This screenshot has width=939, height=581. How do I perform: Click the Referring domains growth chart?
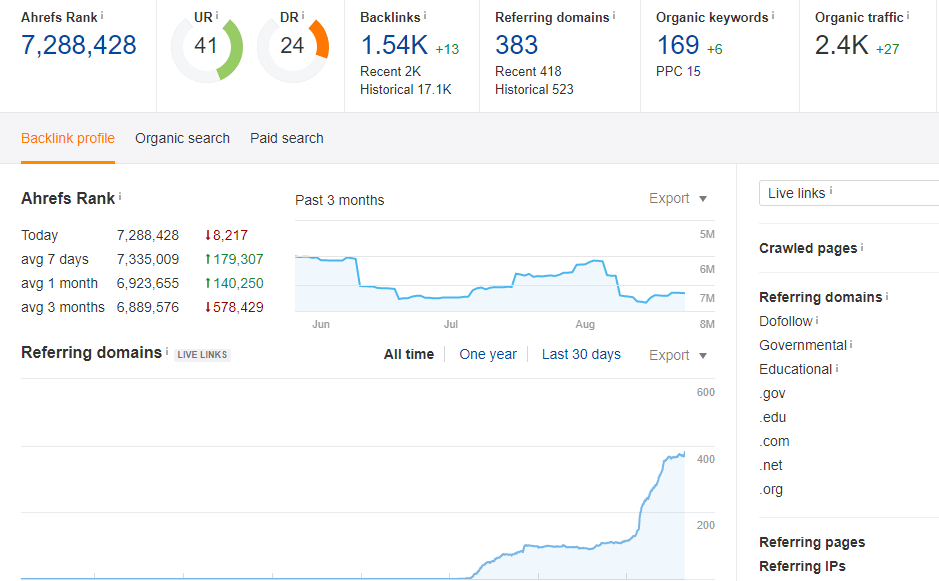point(353,479)
